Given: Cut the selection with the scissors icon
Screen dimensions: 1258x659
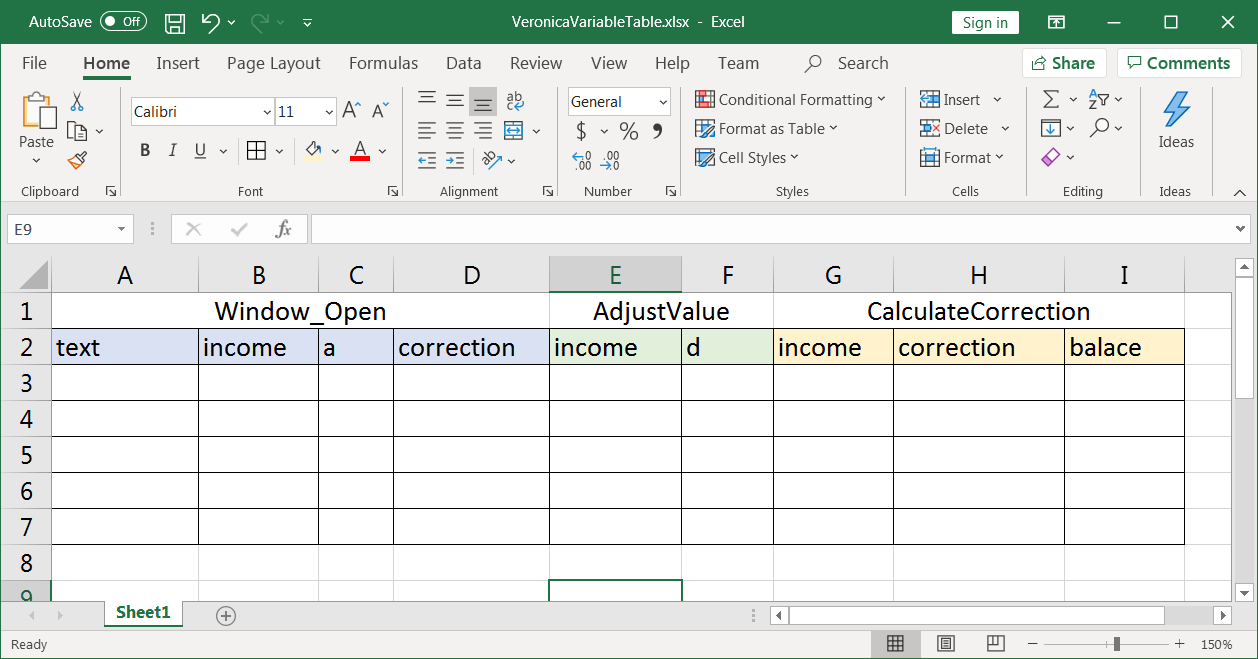Looking at the screenshot, I should tap(77, 102).
